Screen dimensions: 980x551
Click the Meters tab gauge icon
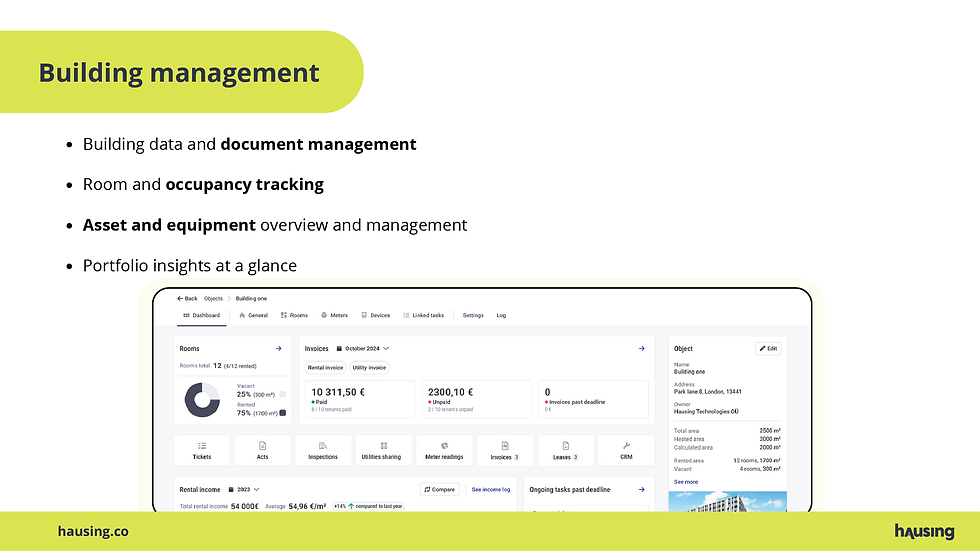324,315
